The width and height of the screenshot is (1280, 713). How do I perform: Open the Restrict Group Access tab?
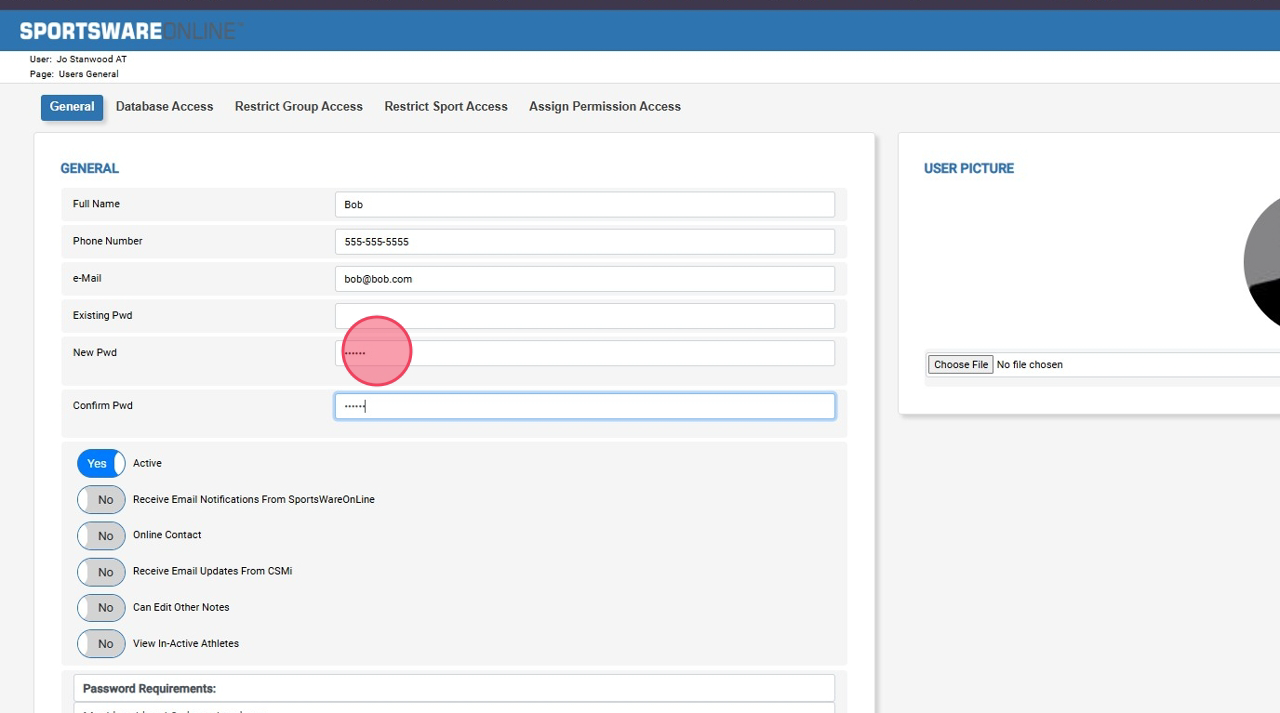[298, 107]
